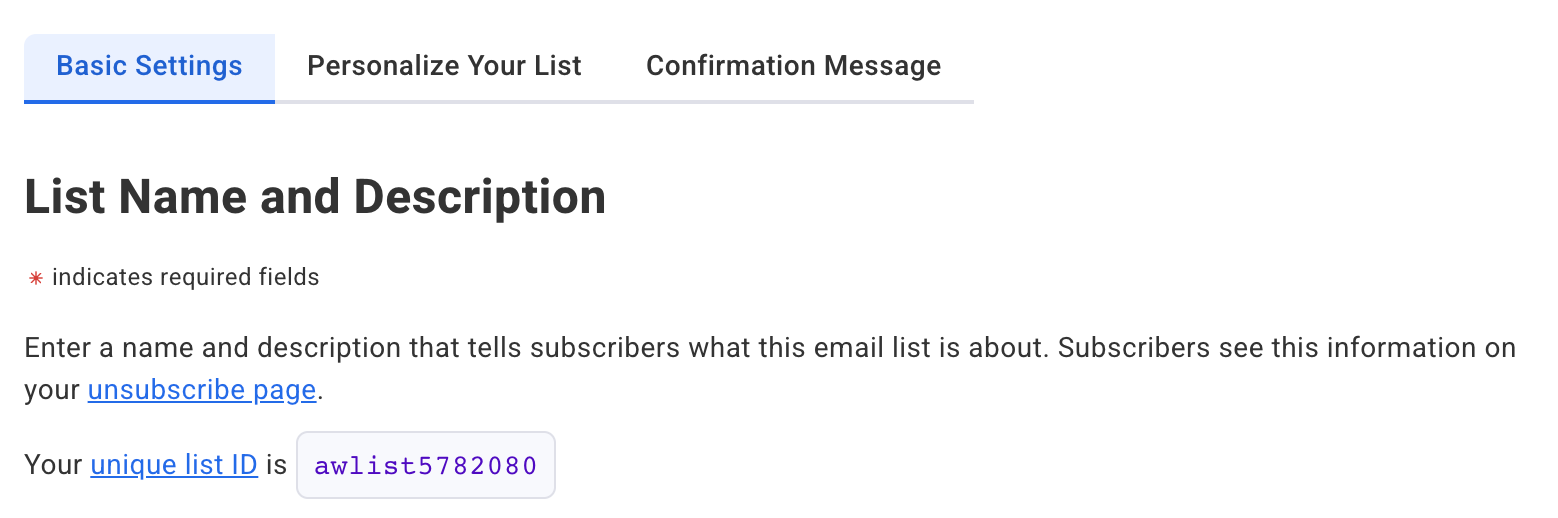This screenshot has width=1558, height=518.
Task: Switch to the Personalize Your List tab
Action: tap(444, 67)
